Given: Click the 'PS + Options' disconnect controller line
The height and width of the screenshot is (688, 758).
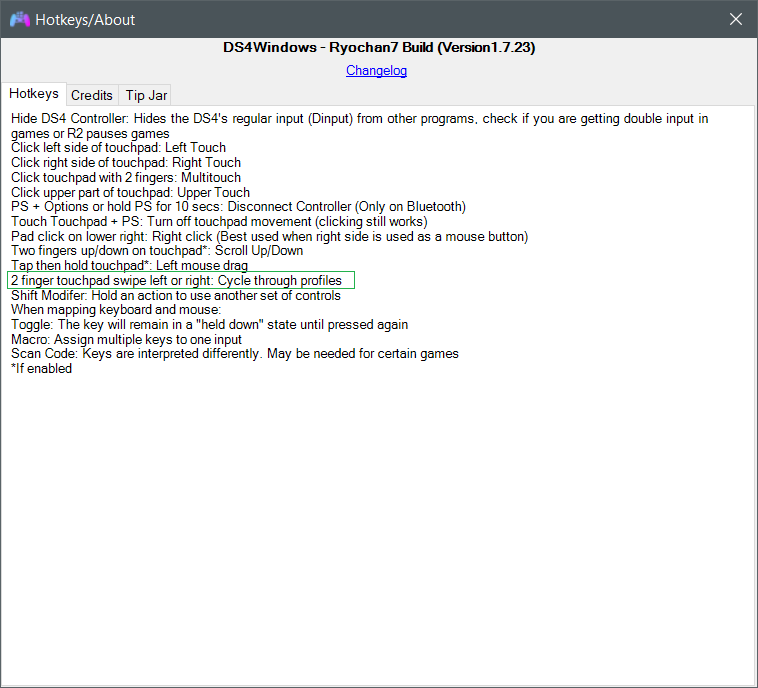Looking at the screenshot, I should tap(238, 206).
